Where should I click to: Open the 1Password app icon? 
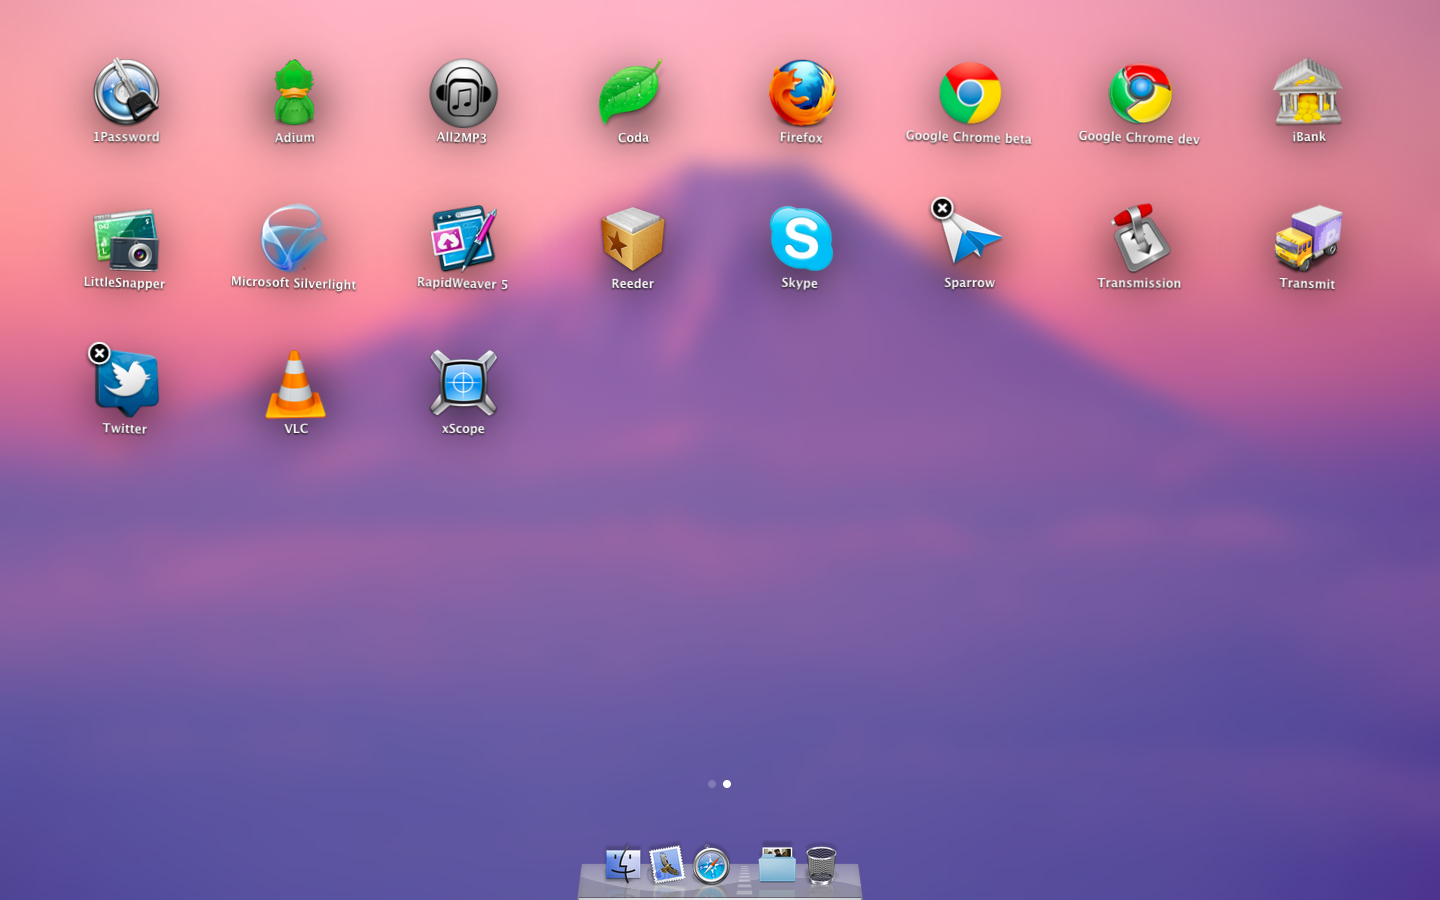coord(127,92)
